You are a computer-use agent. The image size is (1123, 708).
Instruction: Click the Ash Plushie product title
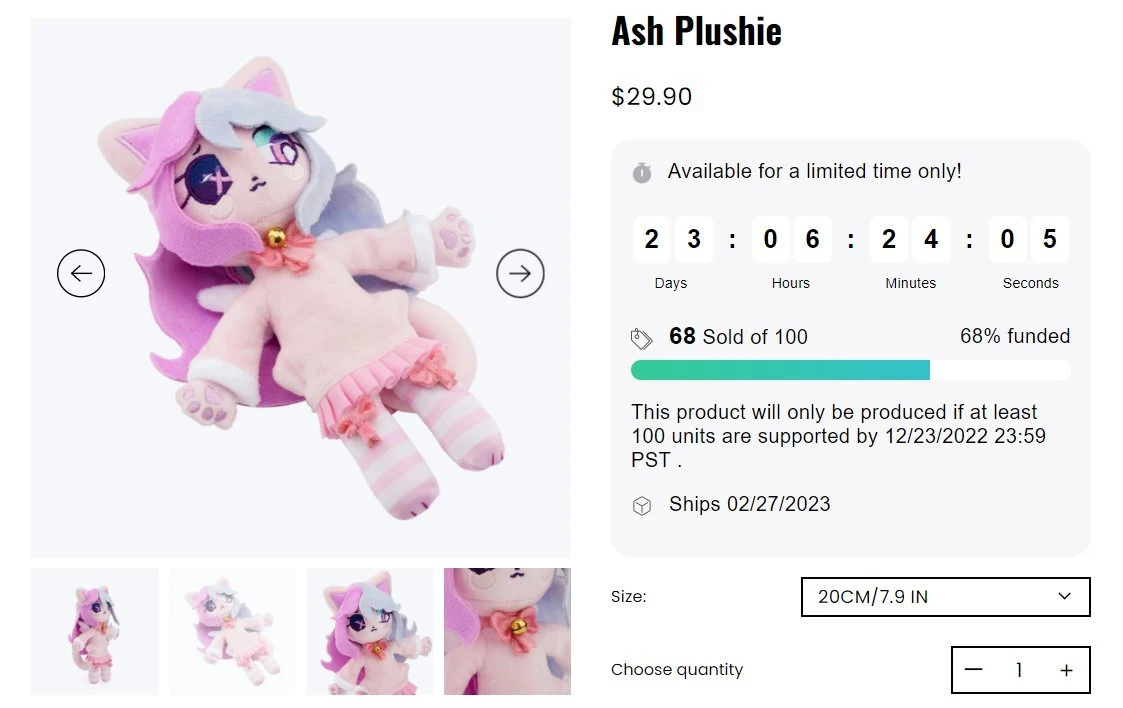(696, 31)
